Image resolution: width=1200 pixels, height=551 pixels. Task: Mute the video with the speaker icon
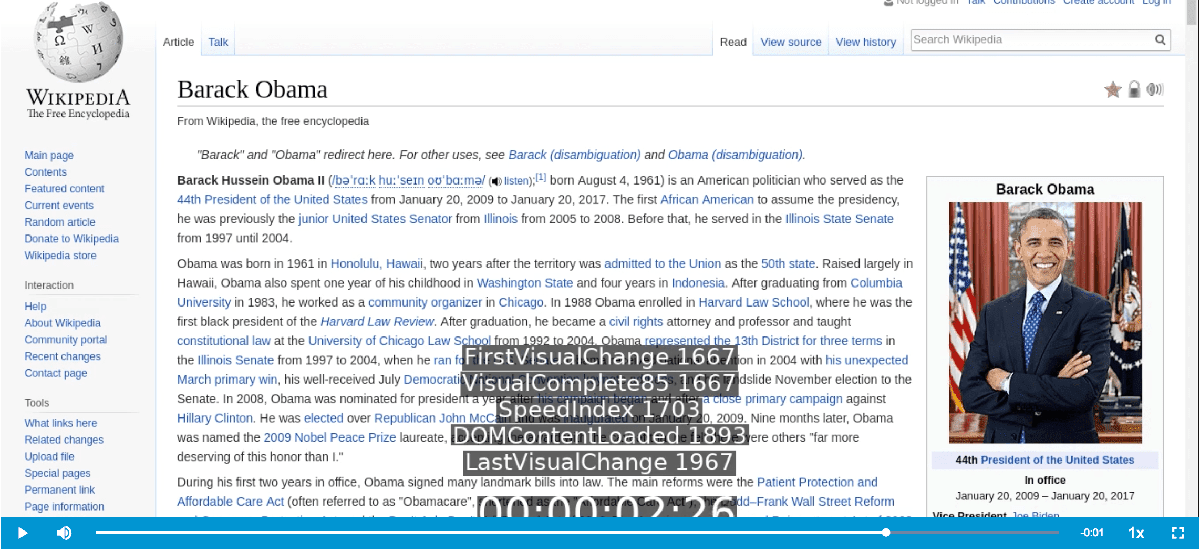point(64,533)
